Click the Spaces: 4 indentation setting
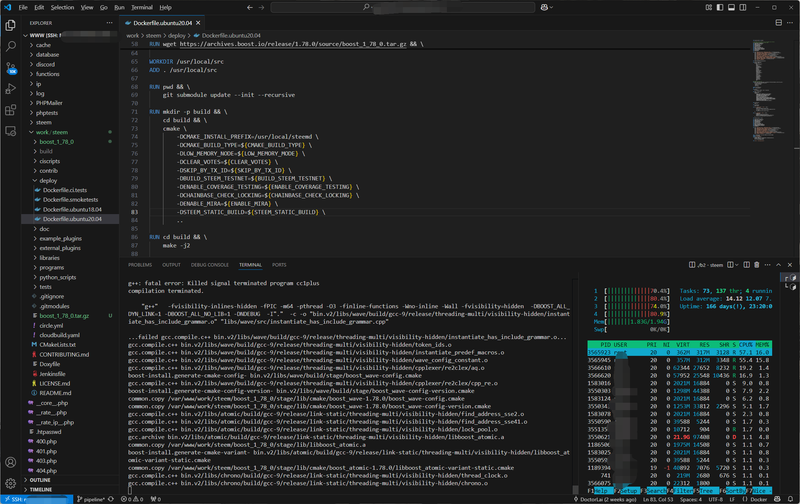 click(x=691, y=499)
